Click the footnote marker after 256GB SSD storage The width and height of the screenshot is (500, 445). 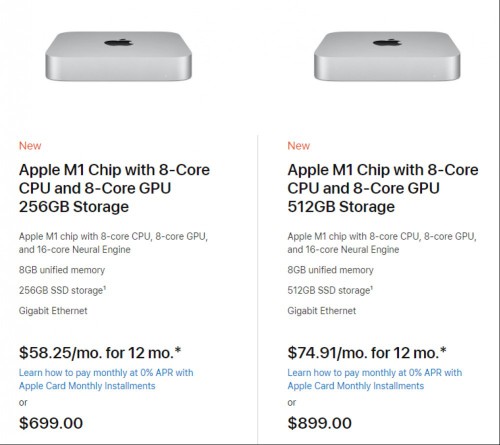click(x=104, y=287)
